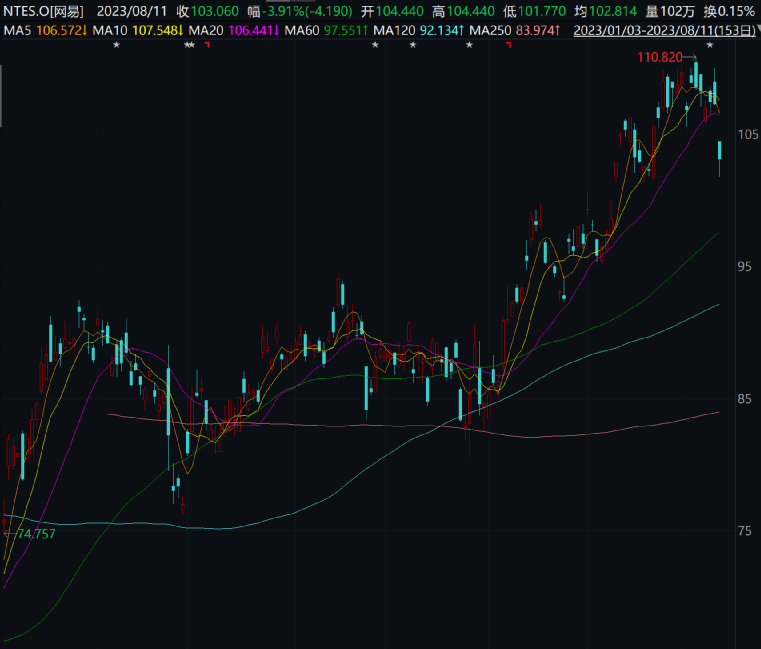Select the arrow next to the 74.757 low
The height and width of the screenshot is (649, 761).
(x=9, y=534)
